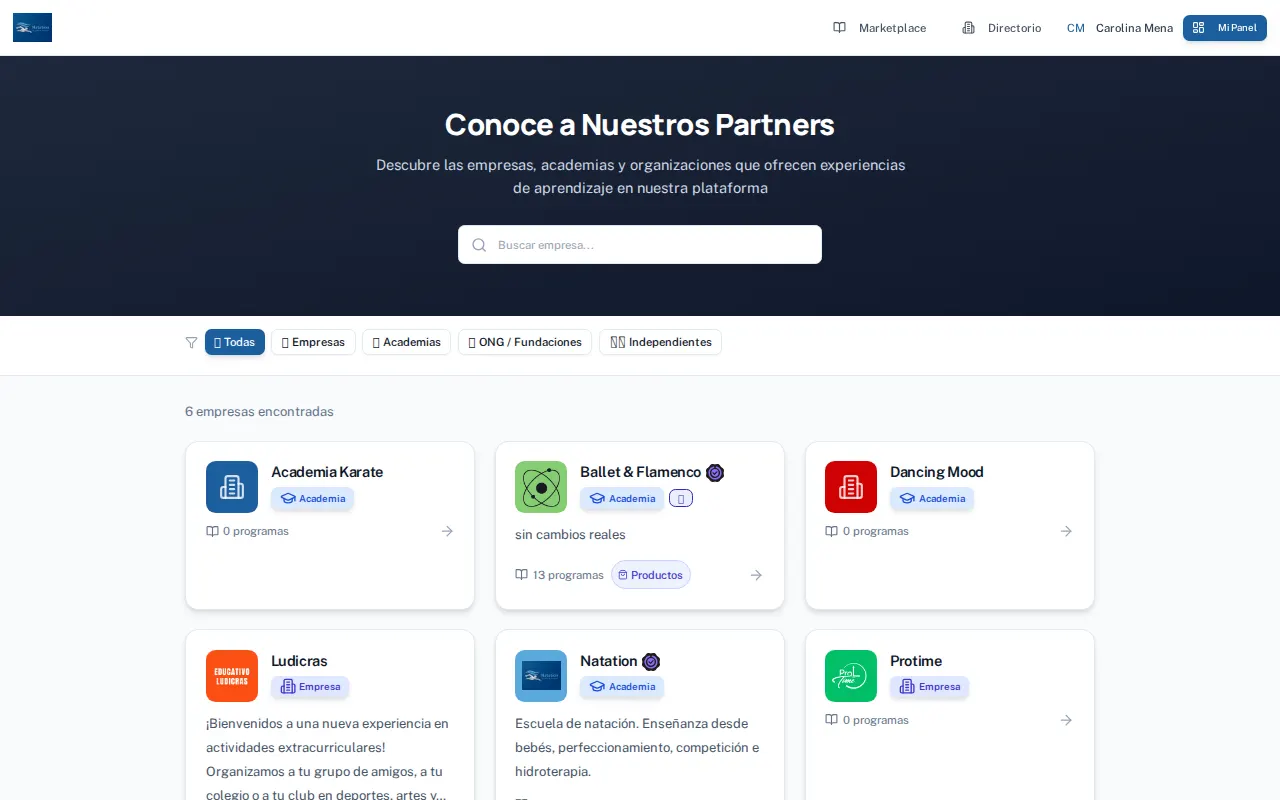Viewport: 1280px width, 800px height.
Task: Click the verified badge next to Natation
Action: (x=651, y=662)
